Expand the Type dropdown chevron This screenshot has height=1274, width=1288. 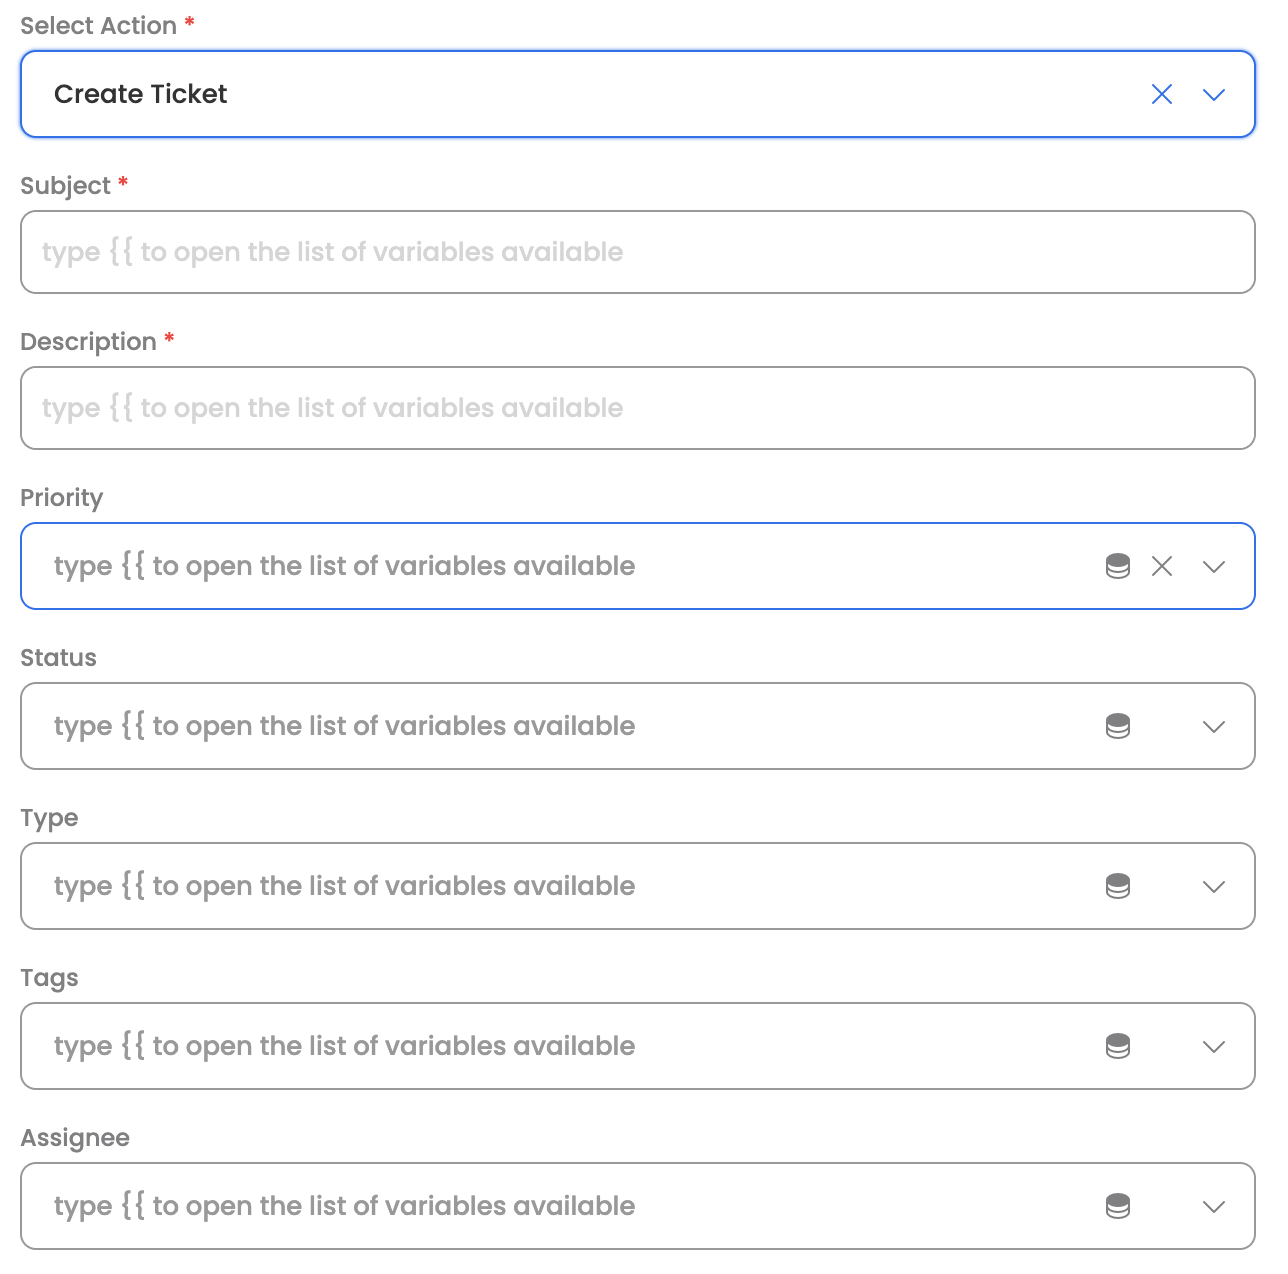1214,886
